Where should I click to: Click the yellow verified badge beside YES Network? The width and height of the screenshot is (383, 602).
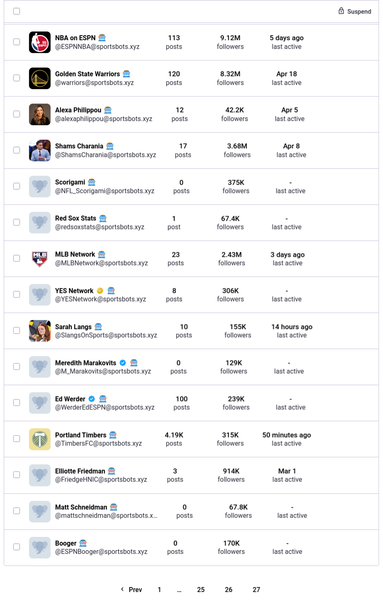tap(100, 291)
